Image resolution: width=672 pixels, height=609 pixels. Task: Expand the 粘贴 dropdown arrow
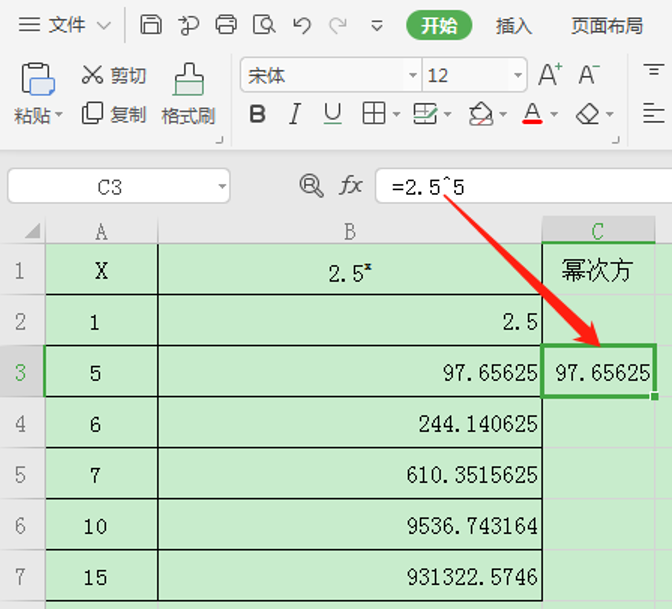click(x=59, y=114)
